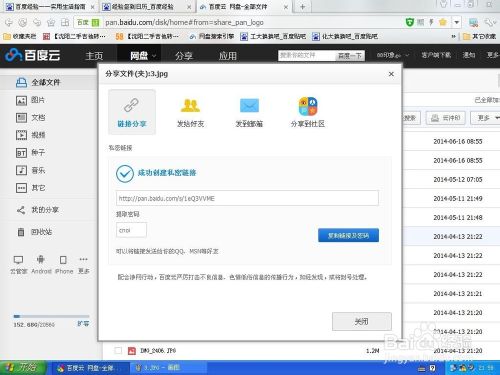Click 通知 in header
This screenshot has height=375, width=500.
tap(469, 55)
